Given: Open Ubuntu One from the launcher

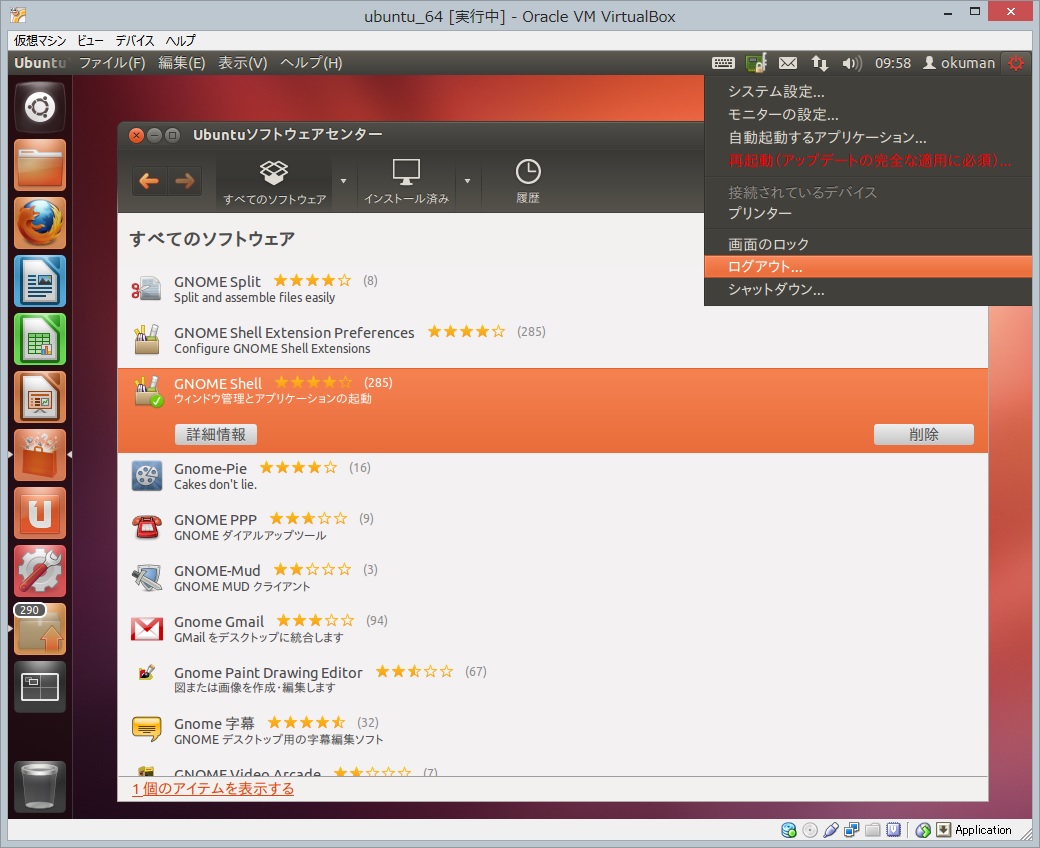Looking at the screenshot, I should (40, 513).
